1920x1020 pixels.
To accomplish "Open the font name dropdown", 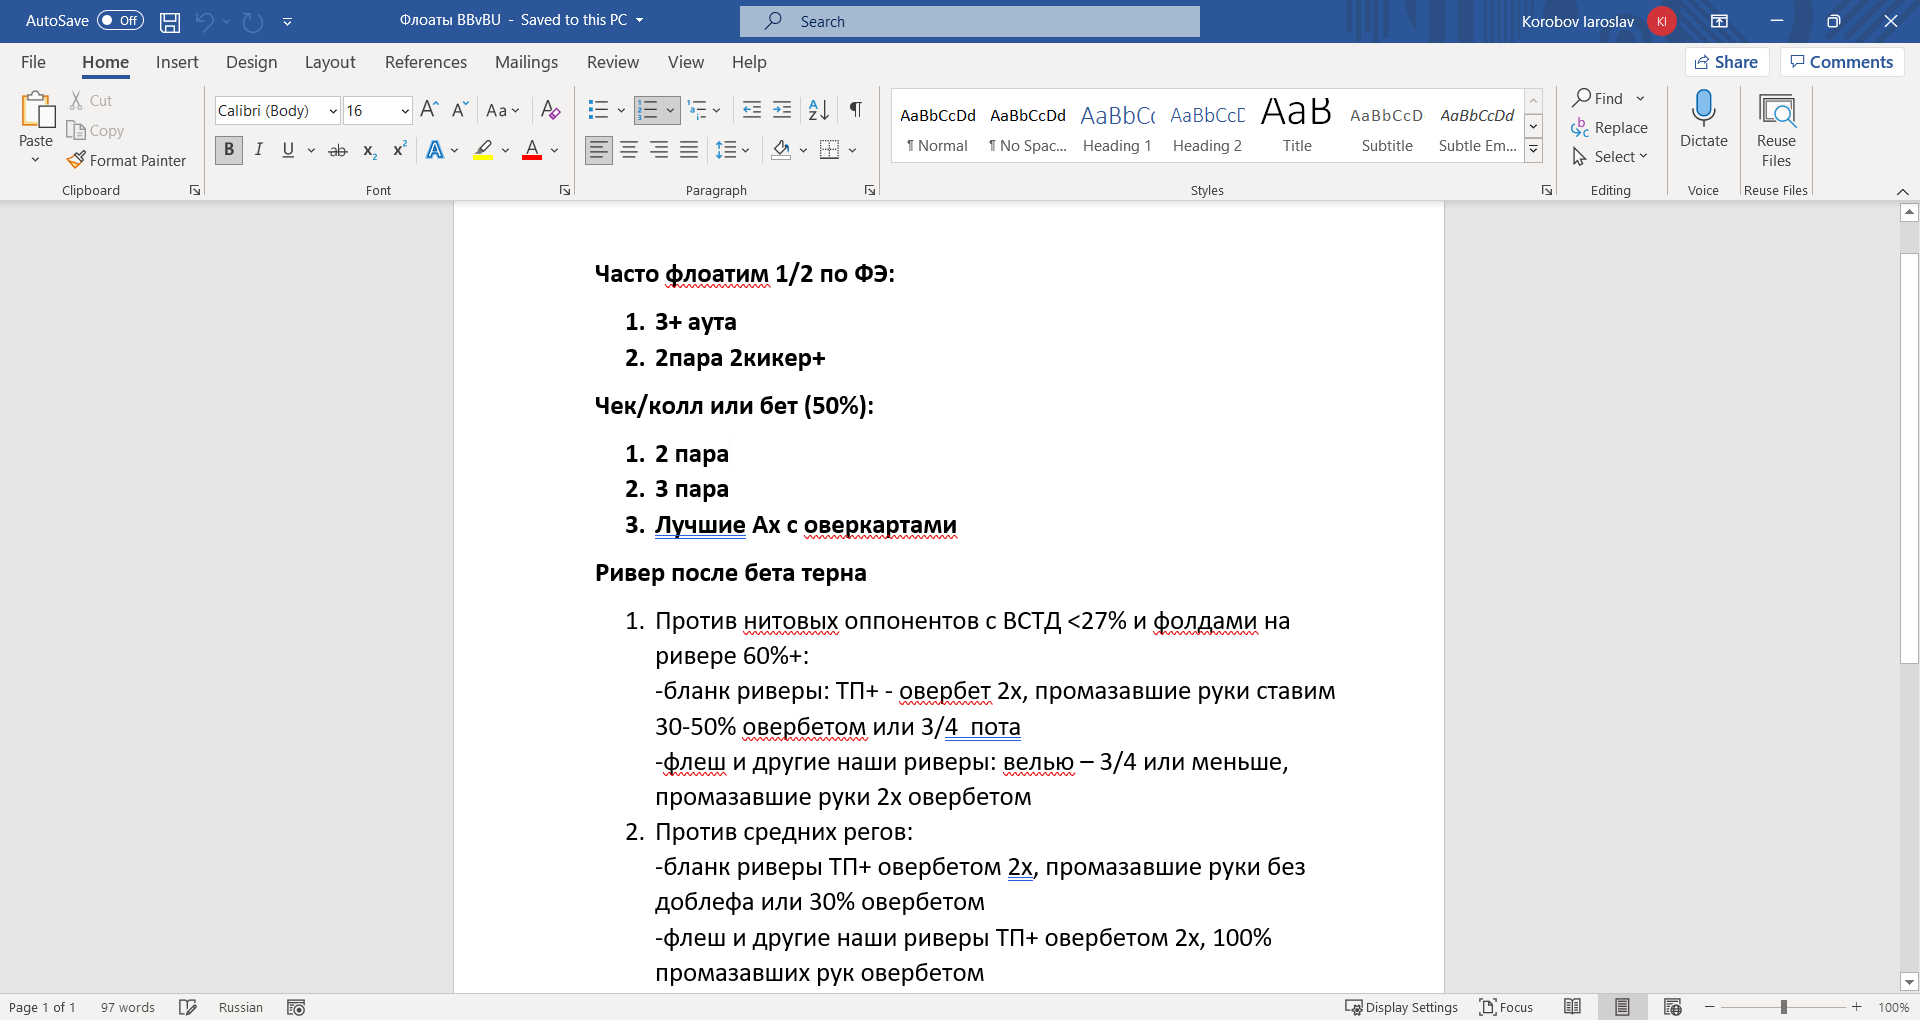I will [333, 111].
